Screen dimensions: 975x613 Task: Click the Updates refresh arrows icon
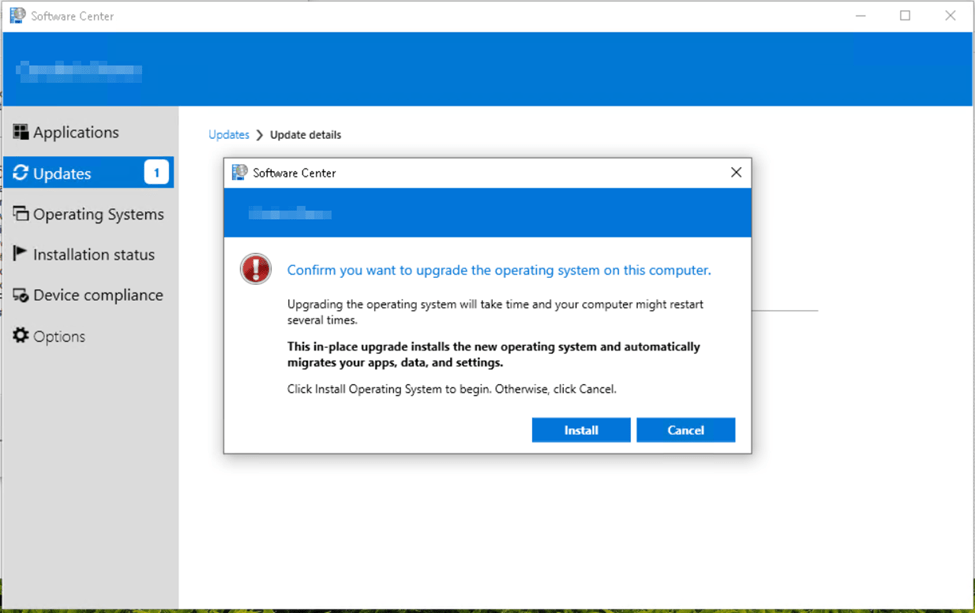point(20,173)
